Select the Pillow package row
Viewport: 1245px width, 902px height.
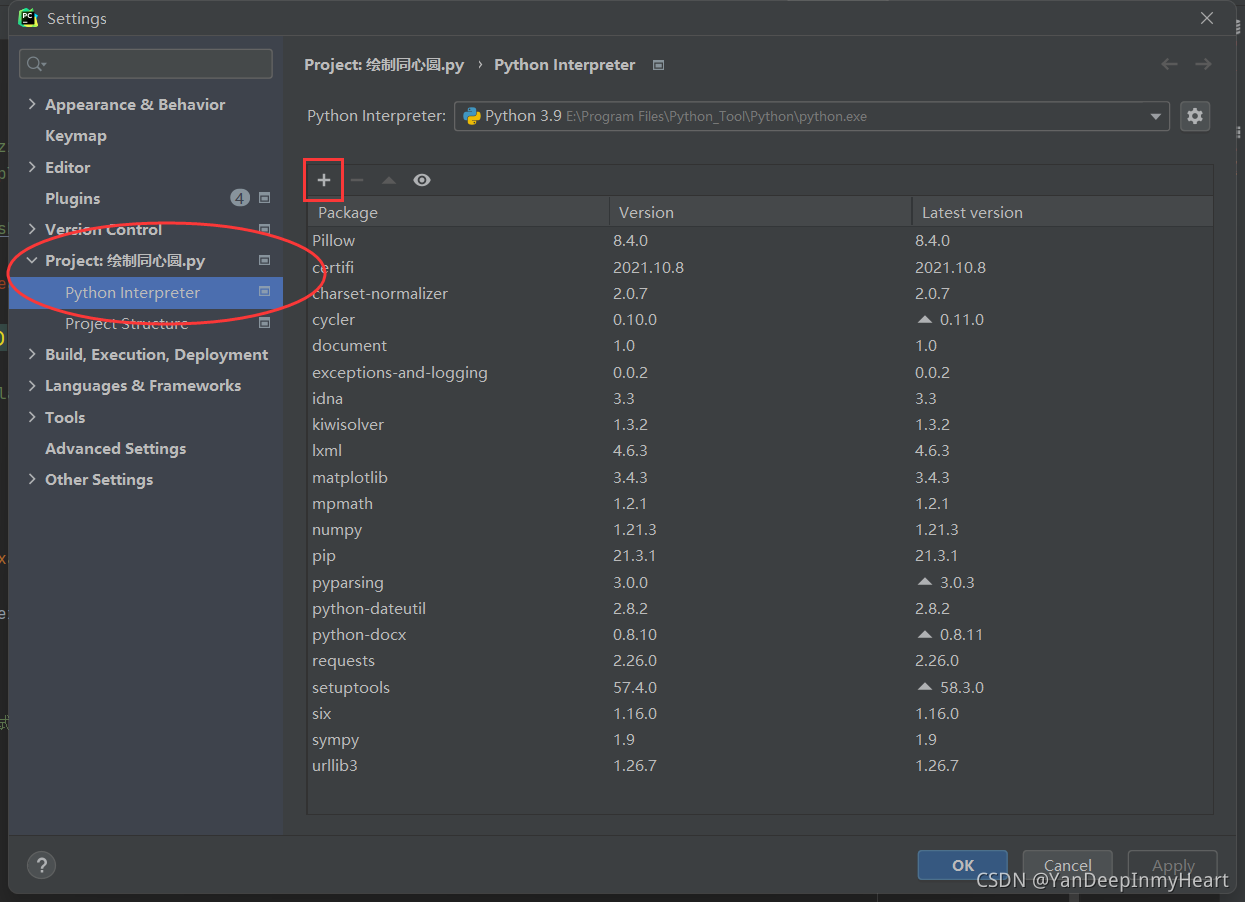tap(760, 241)
